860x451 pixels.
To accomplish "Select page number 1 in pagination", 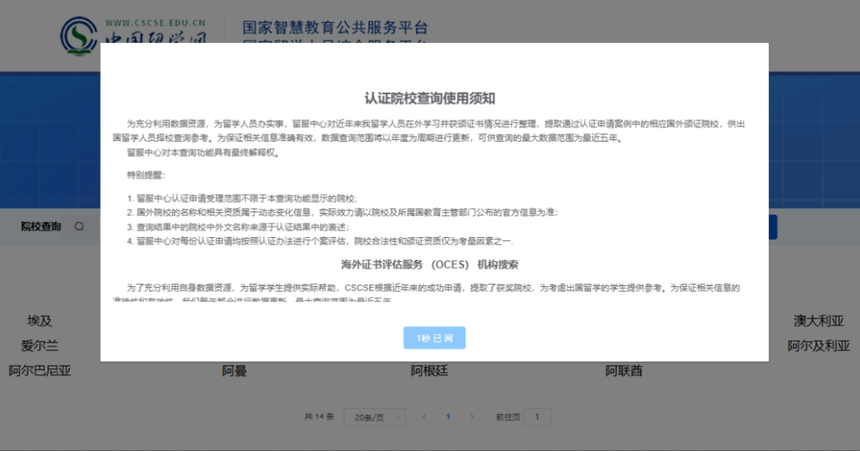I will click(448, 417).
